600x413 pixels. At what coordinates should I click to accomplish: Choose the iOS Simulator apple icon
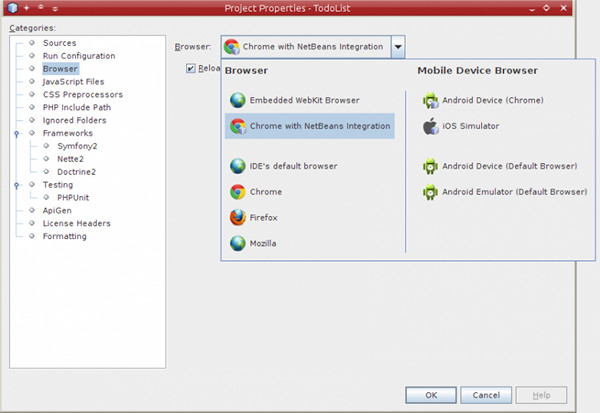click(x=430, y=126)
